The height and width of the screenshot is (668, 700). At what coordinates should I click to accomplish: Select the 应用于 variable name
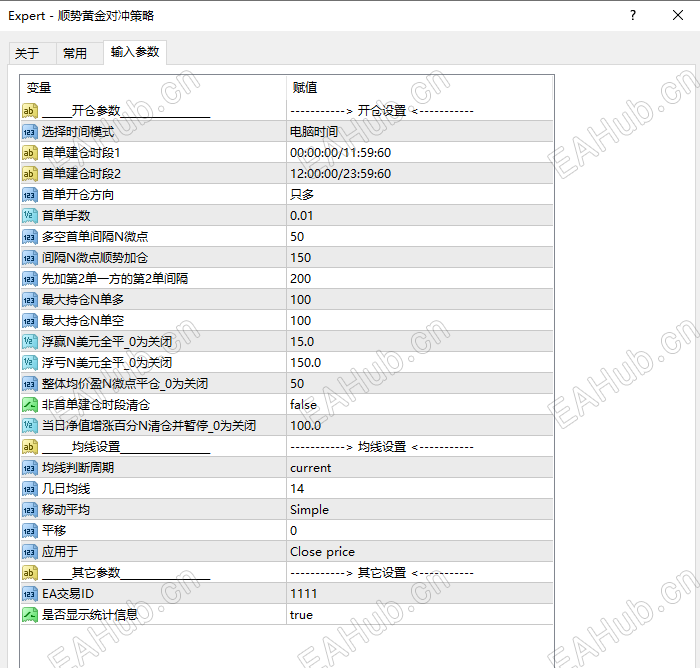tap(60, 551)
